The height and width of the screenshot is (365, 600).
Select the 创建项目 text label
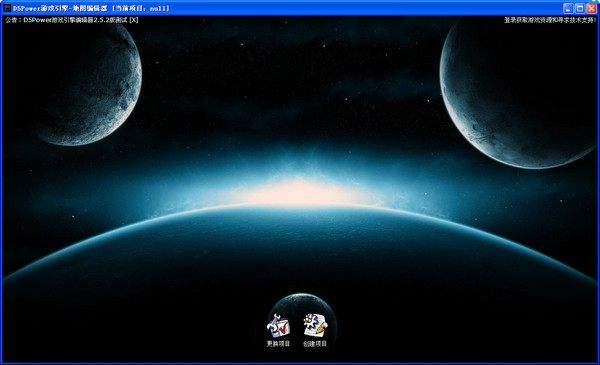(x=315, y=344)
